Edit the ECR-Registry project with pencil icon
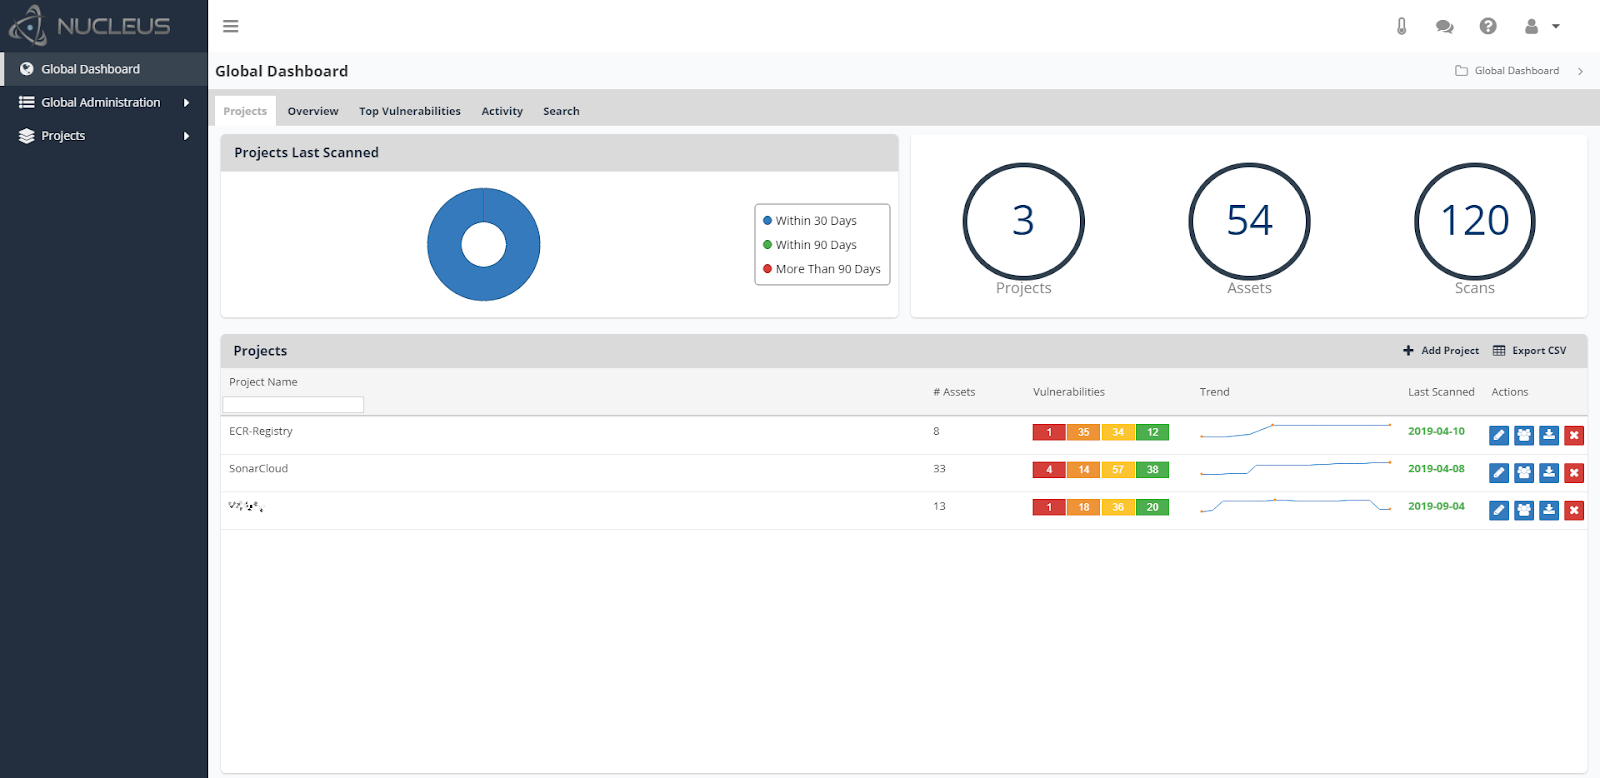 click(x=1499, y=435)
